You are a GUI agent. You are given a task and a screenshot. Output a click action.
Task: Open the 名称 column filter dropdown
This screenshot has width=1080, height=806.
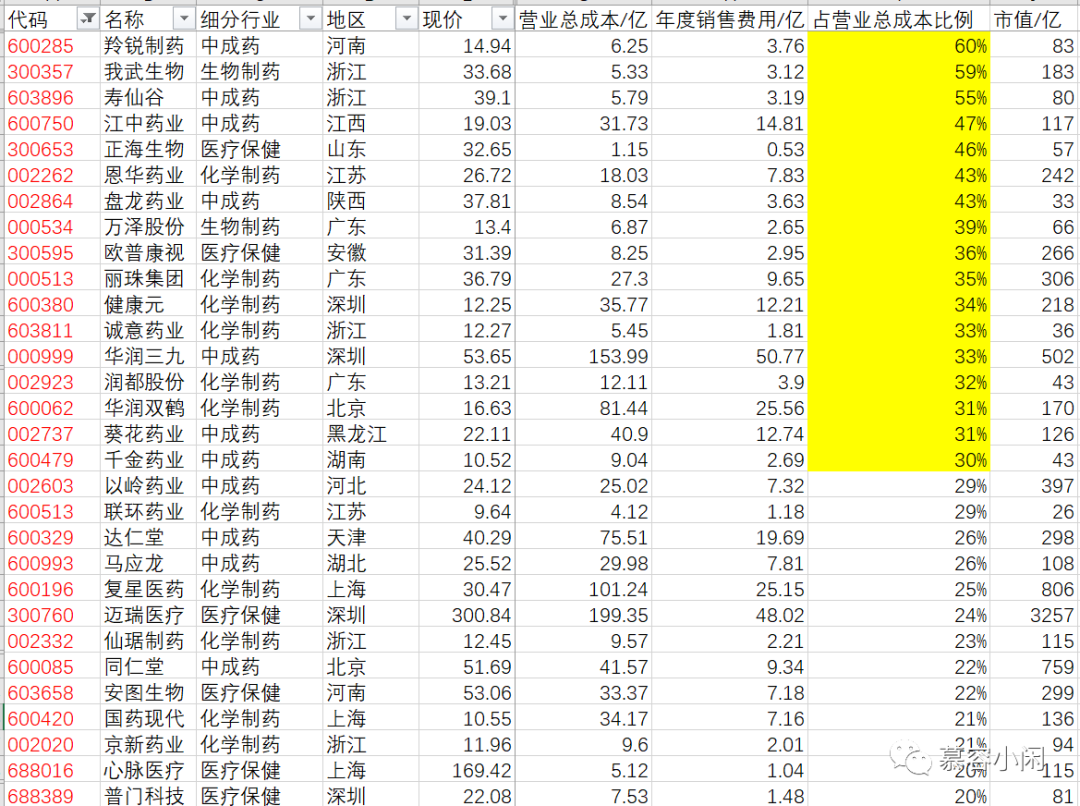[x=183, y=19]
